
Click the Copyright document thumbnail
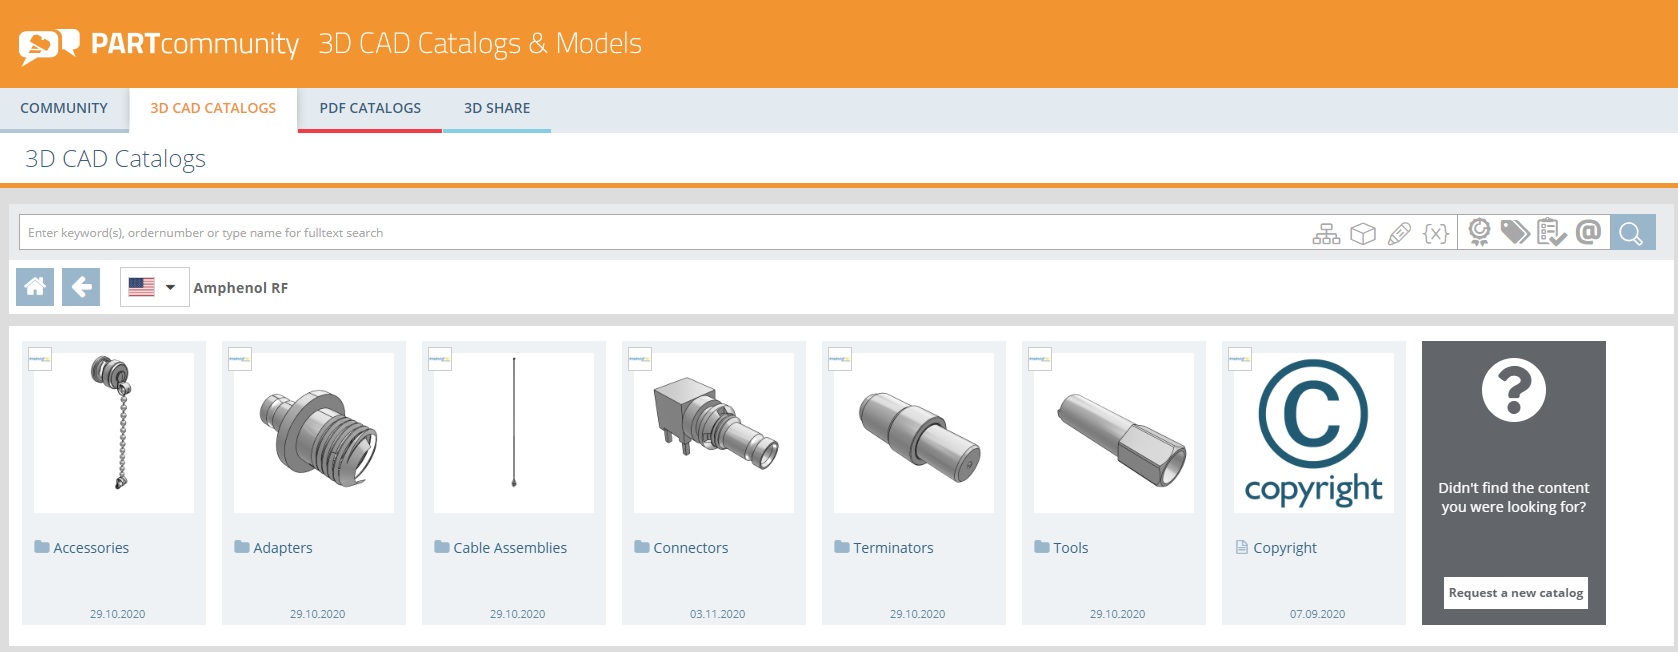click(1314, 433)
